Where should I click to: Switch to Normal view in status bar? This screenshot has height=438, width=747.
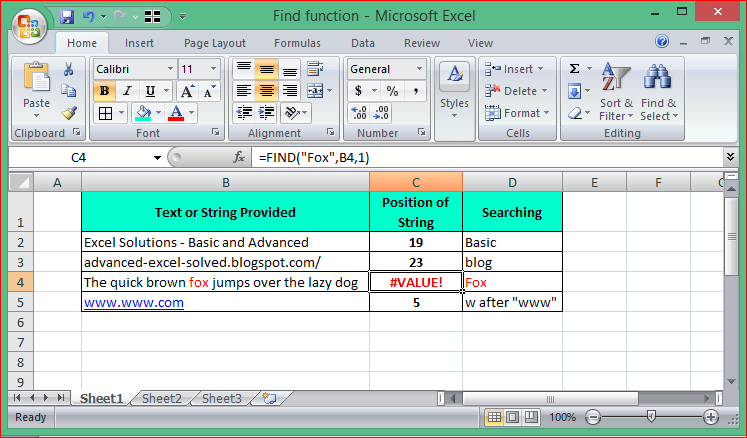494,418
